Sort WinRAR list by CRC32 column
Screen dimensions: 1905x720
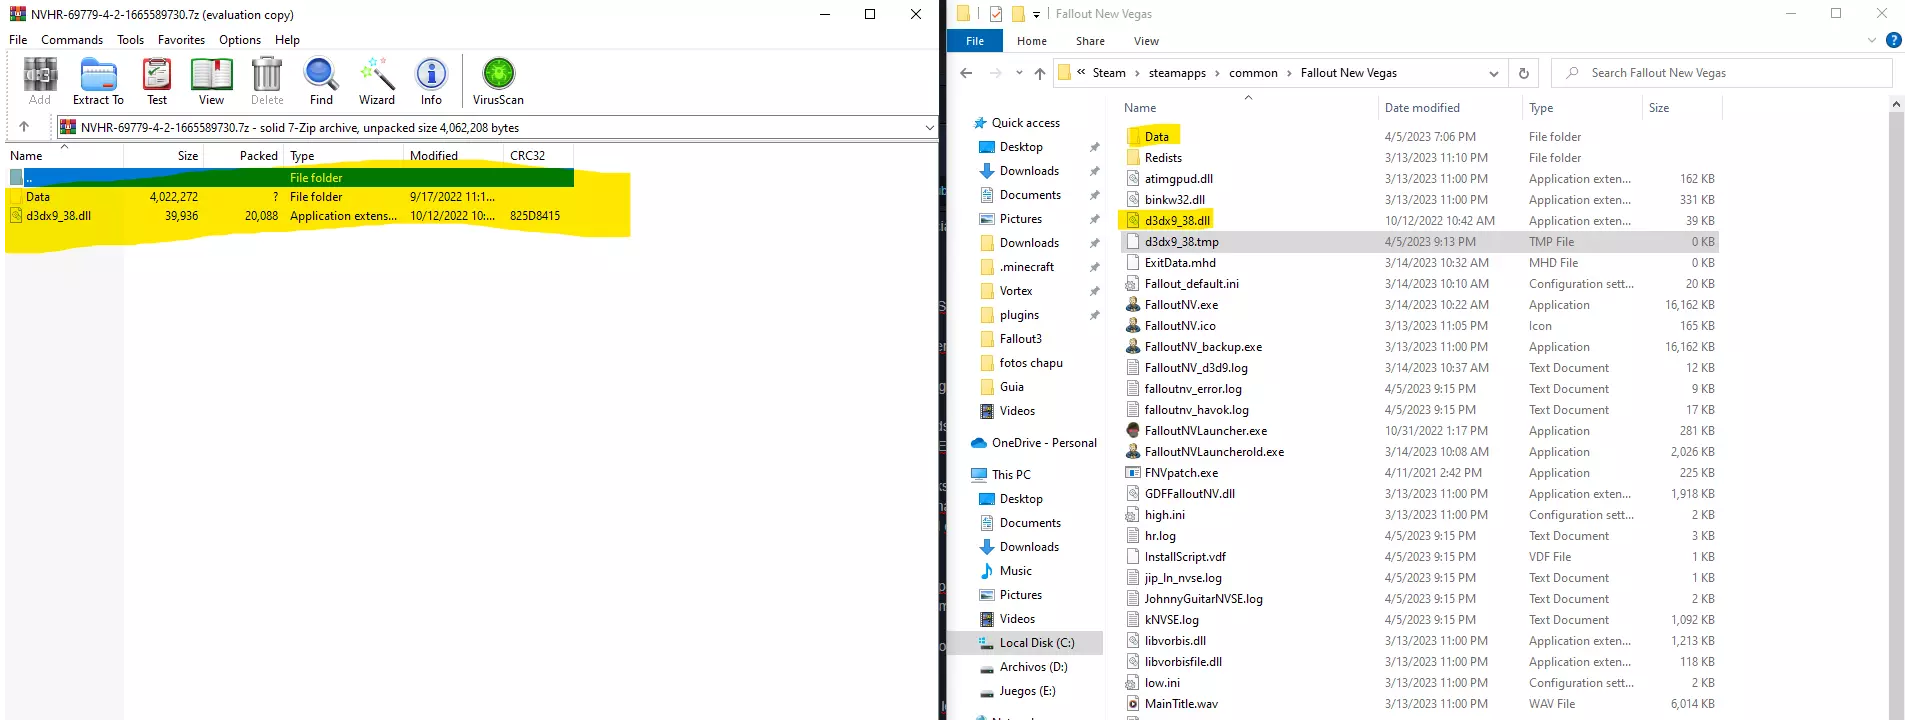527,156
